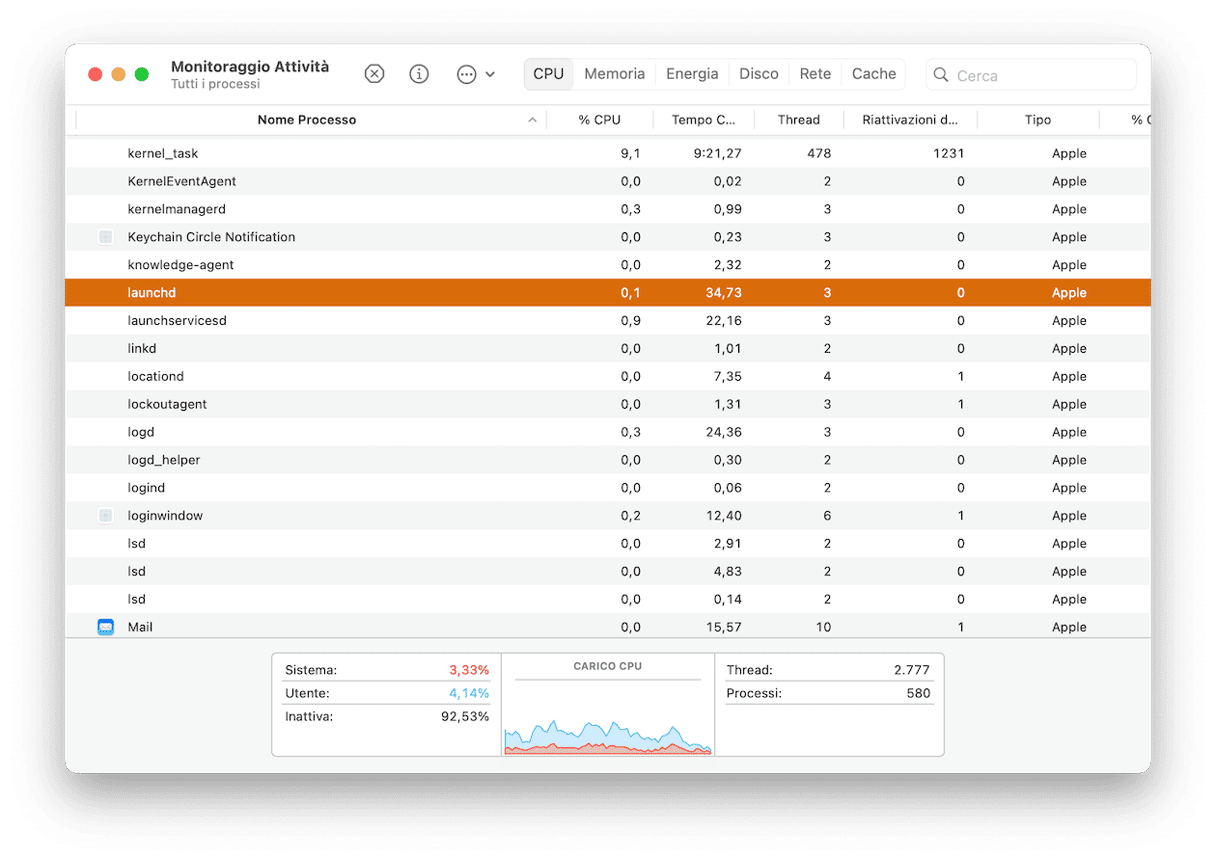Viewport: 1216px width, 859px height.
Task: Select the logd_helper process
Action: [x=608, y=460]
